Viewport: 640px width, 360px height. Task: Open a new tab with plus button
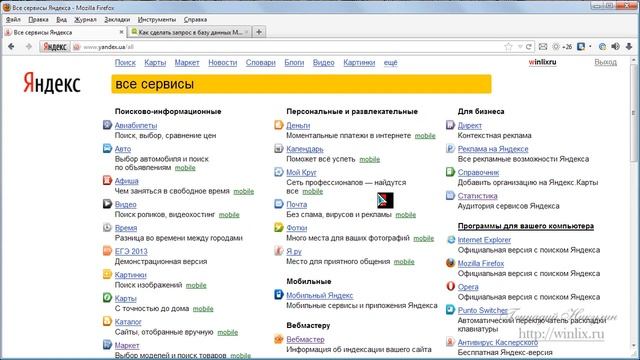(x=259, y=32)
